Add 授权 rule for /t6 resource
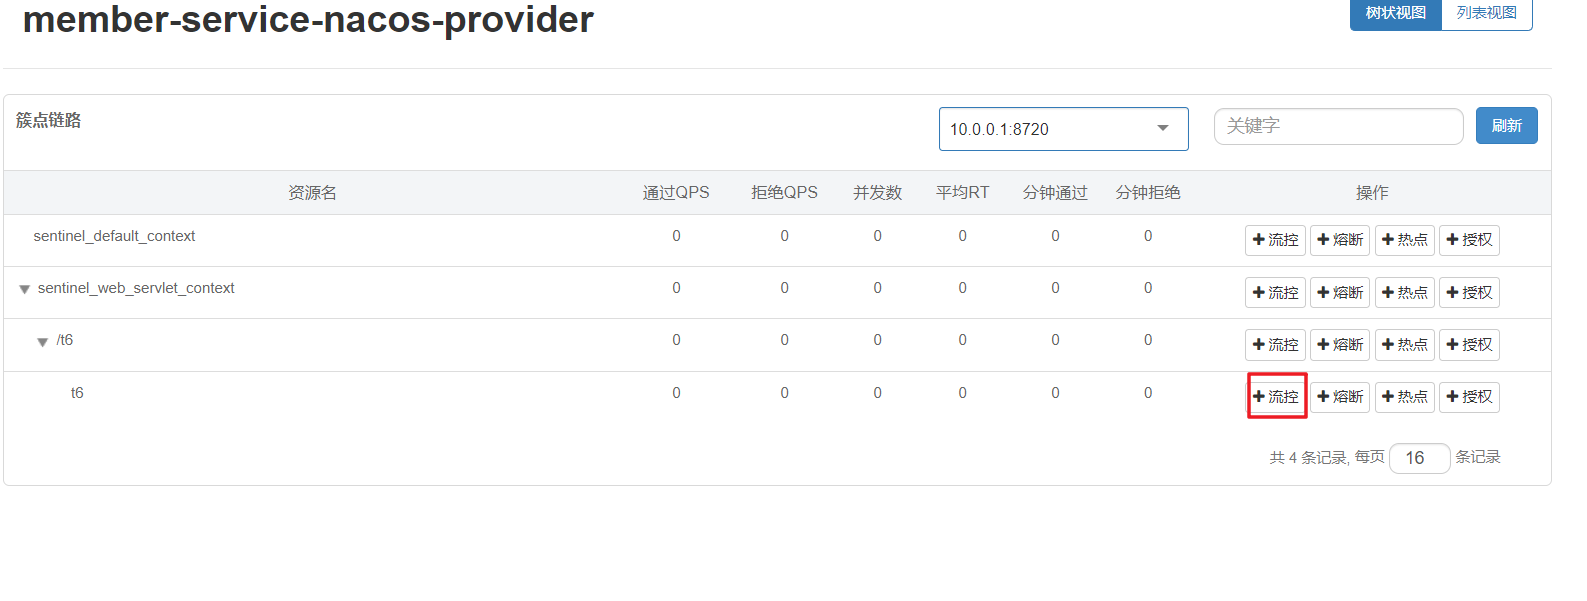 click(x=1469, y=345)
